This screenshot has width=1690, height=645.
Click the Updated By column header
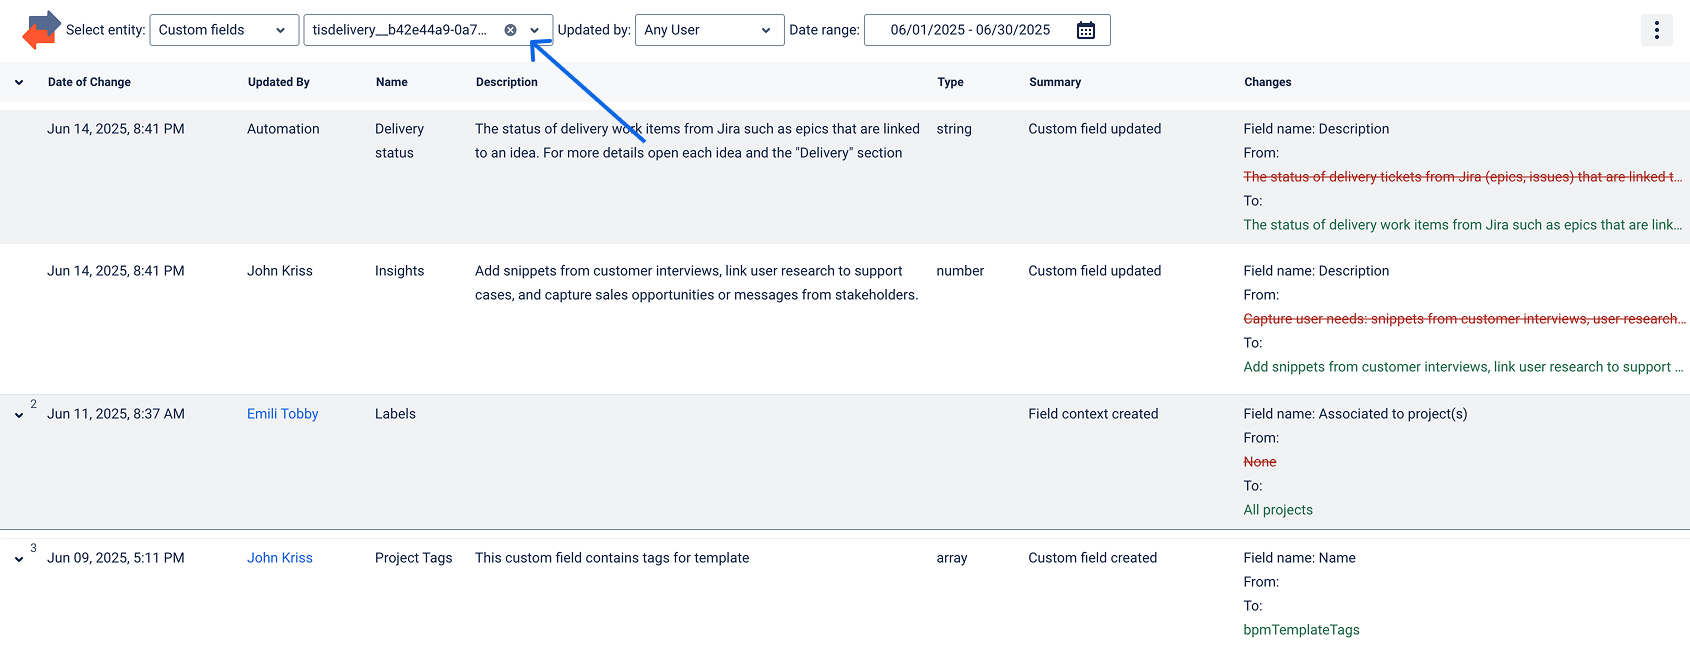tap(278, 82)
